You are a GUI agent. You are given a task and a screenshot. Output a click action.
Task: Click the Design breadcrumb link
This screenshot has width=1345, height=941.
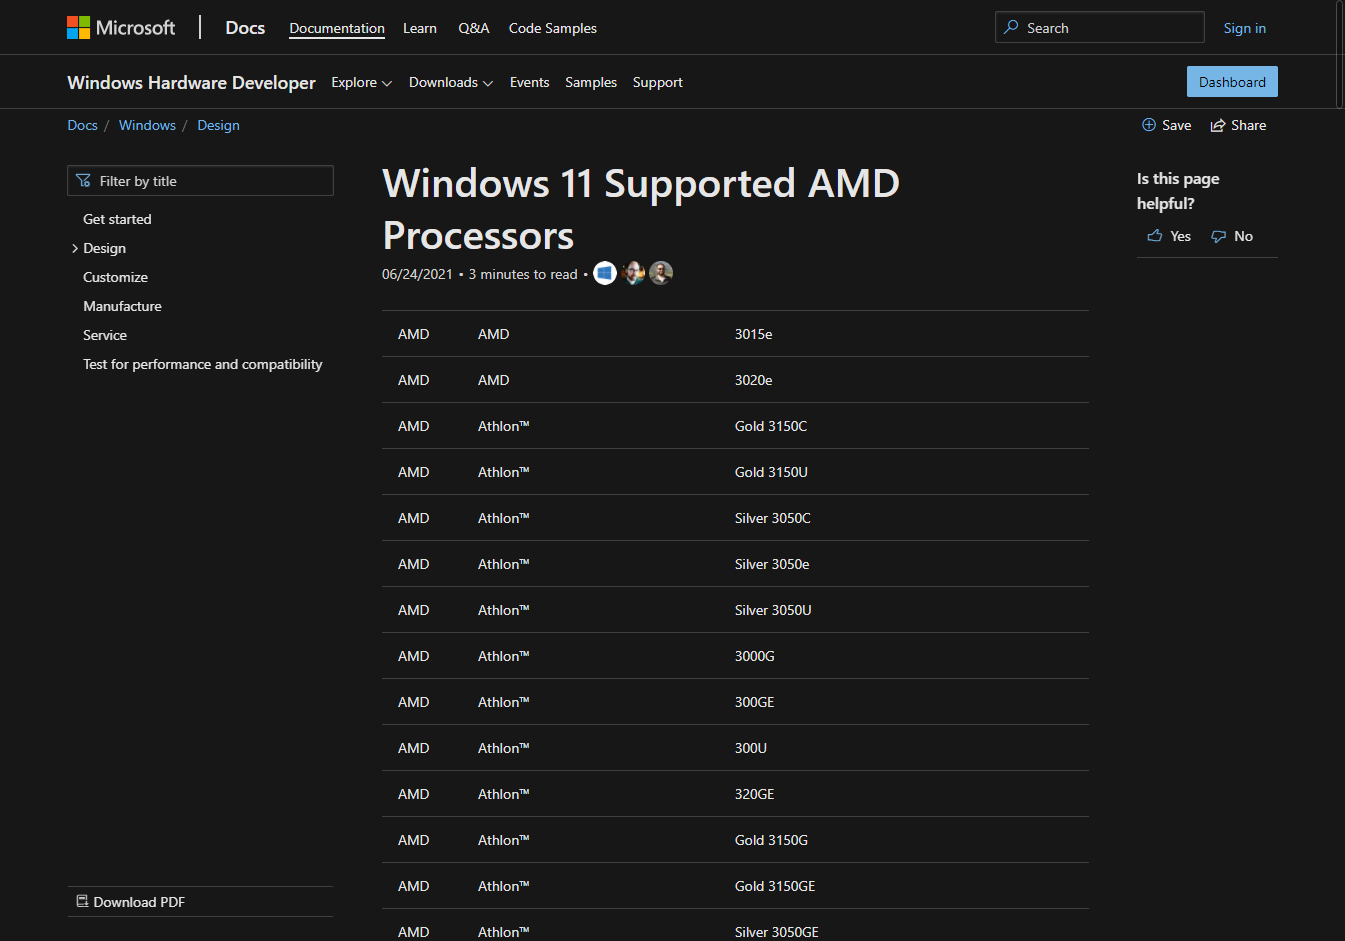pyautogui.click(x=218, y=125)
